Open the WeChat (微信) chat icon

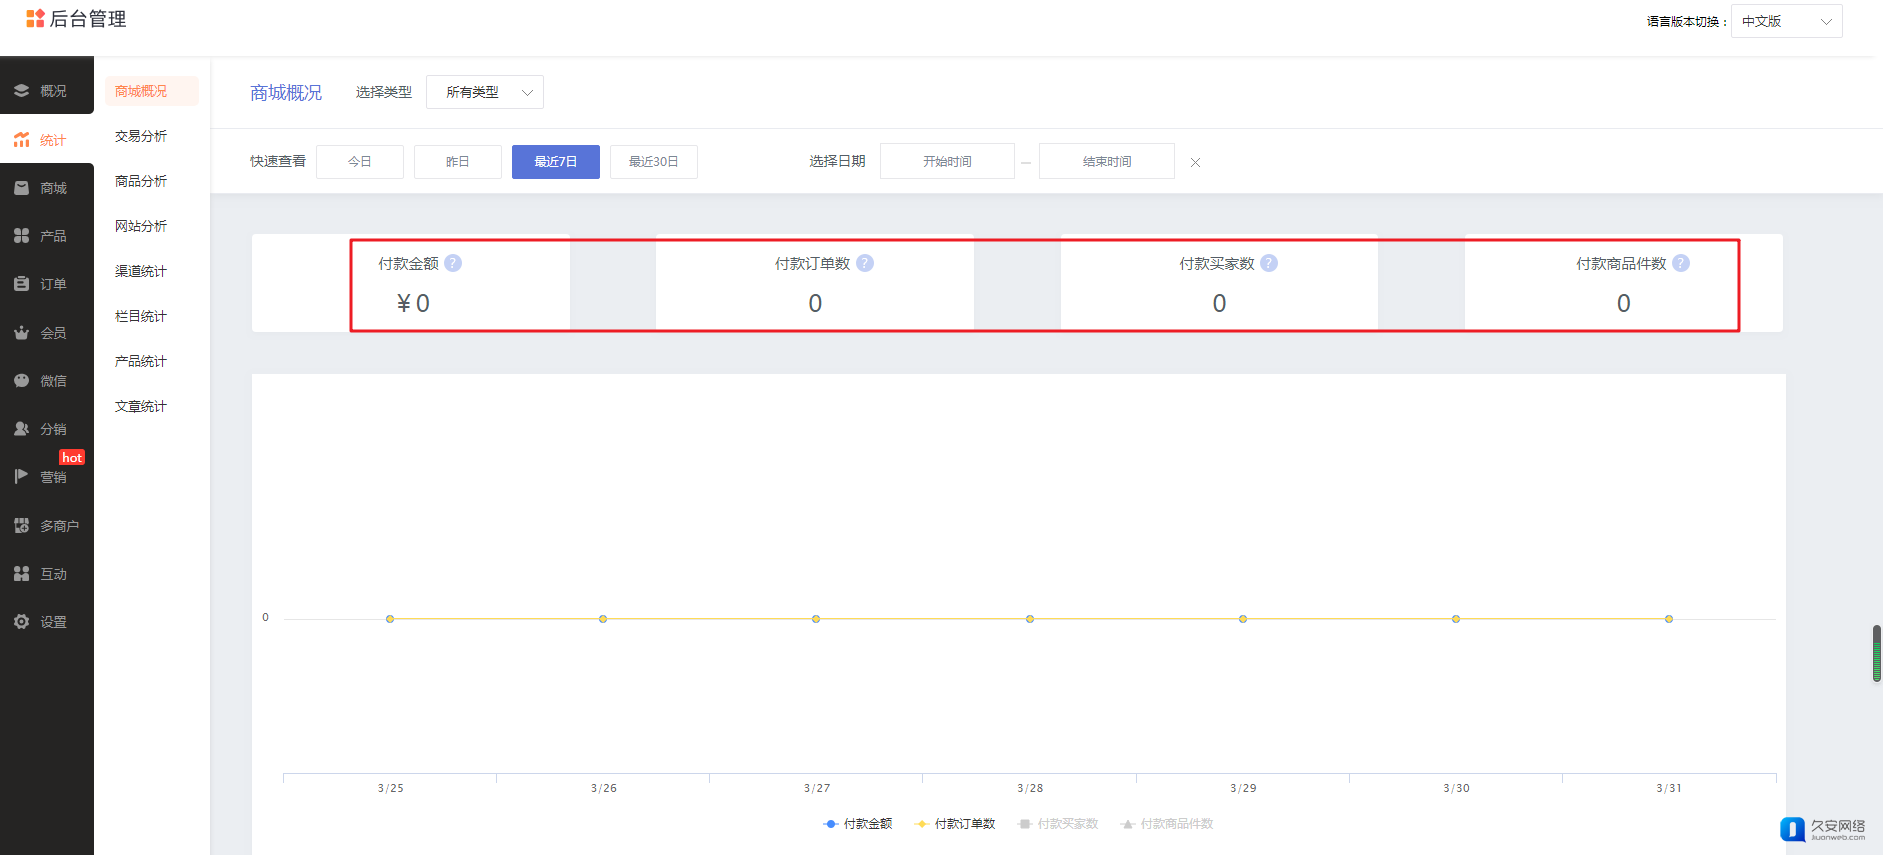tap(21, 381)
